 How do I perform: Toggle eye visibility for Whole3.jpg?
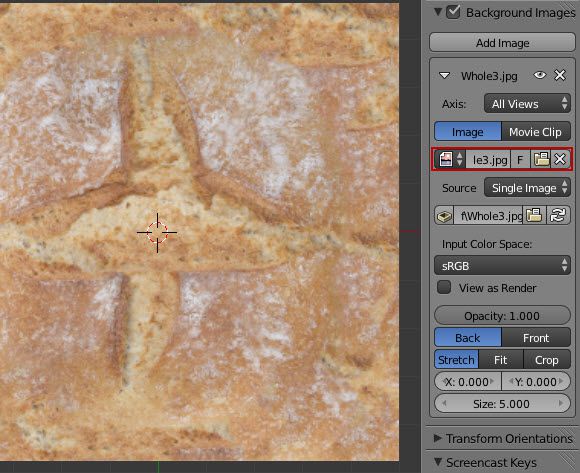540,75
